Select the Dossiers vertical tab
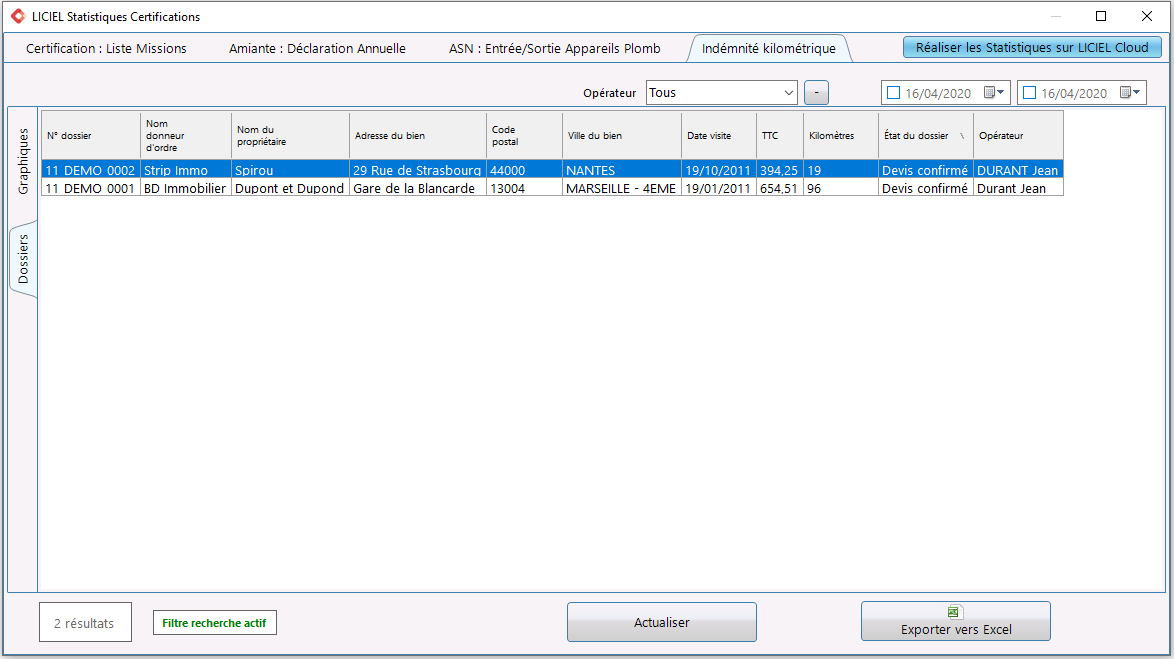This screenshot has width=1174, height=659. (23, 259)
